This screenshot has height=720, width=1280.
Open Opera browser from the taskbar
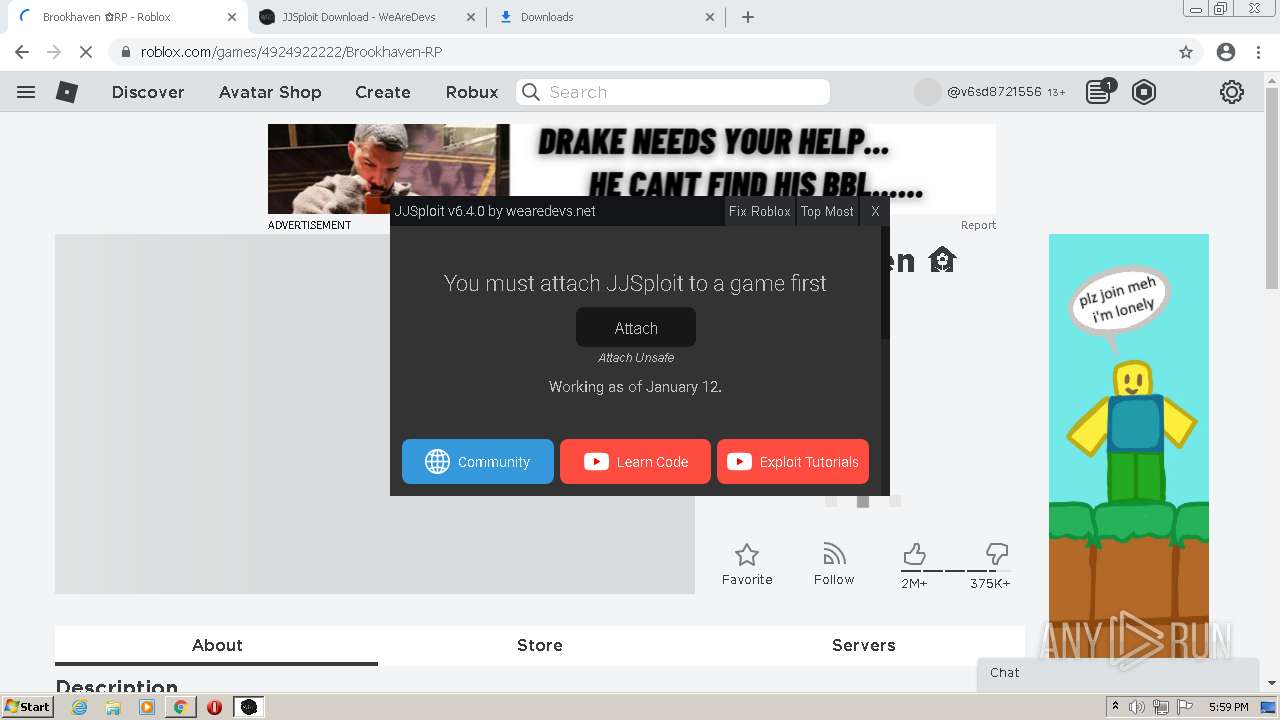214,707
